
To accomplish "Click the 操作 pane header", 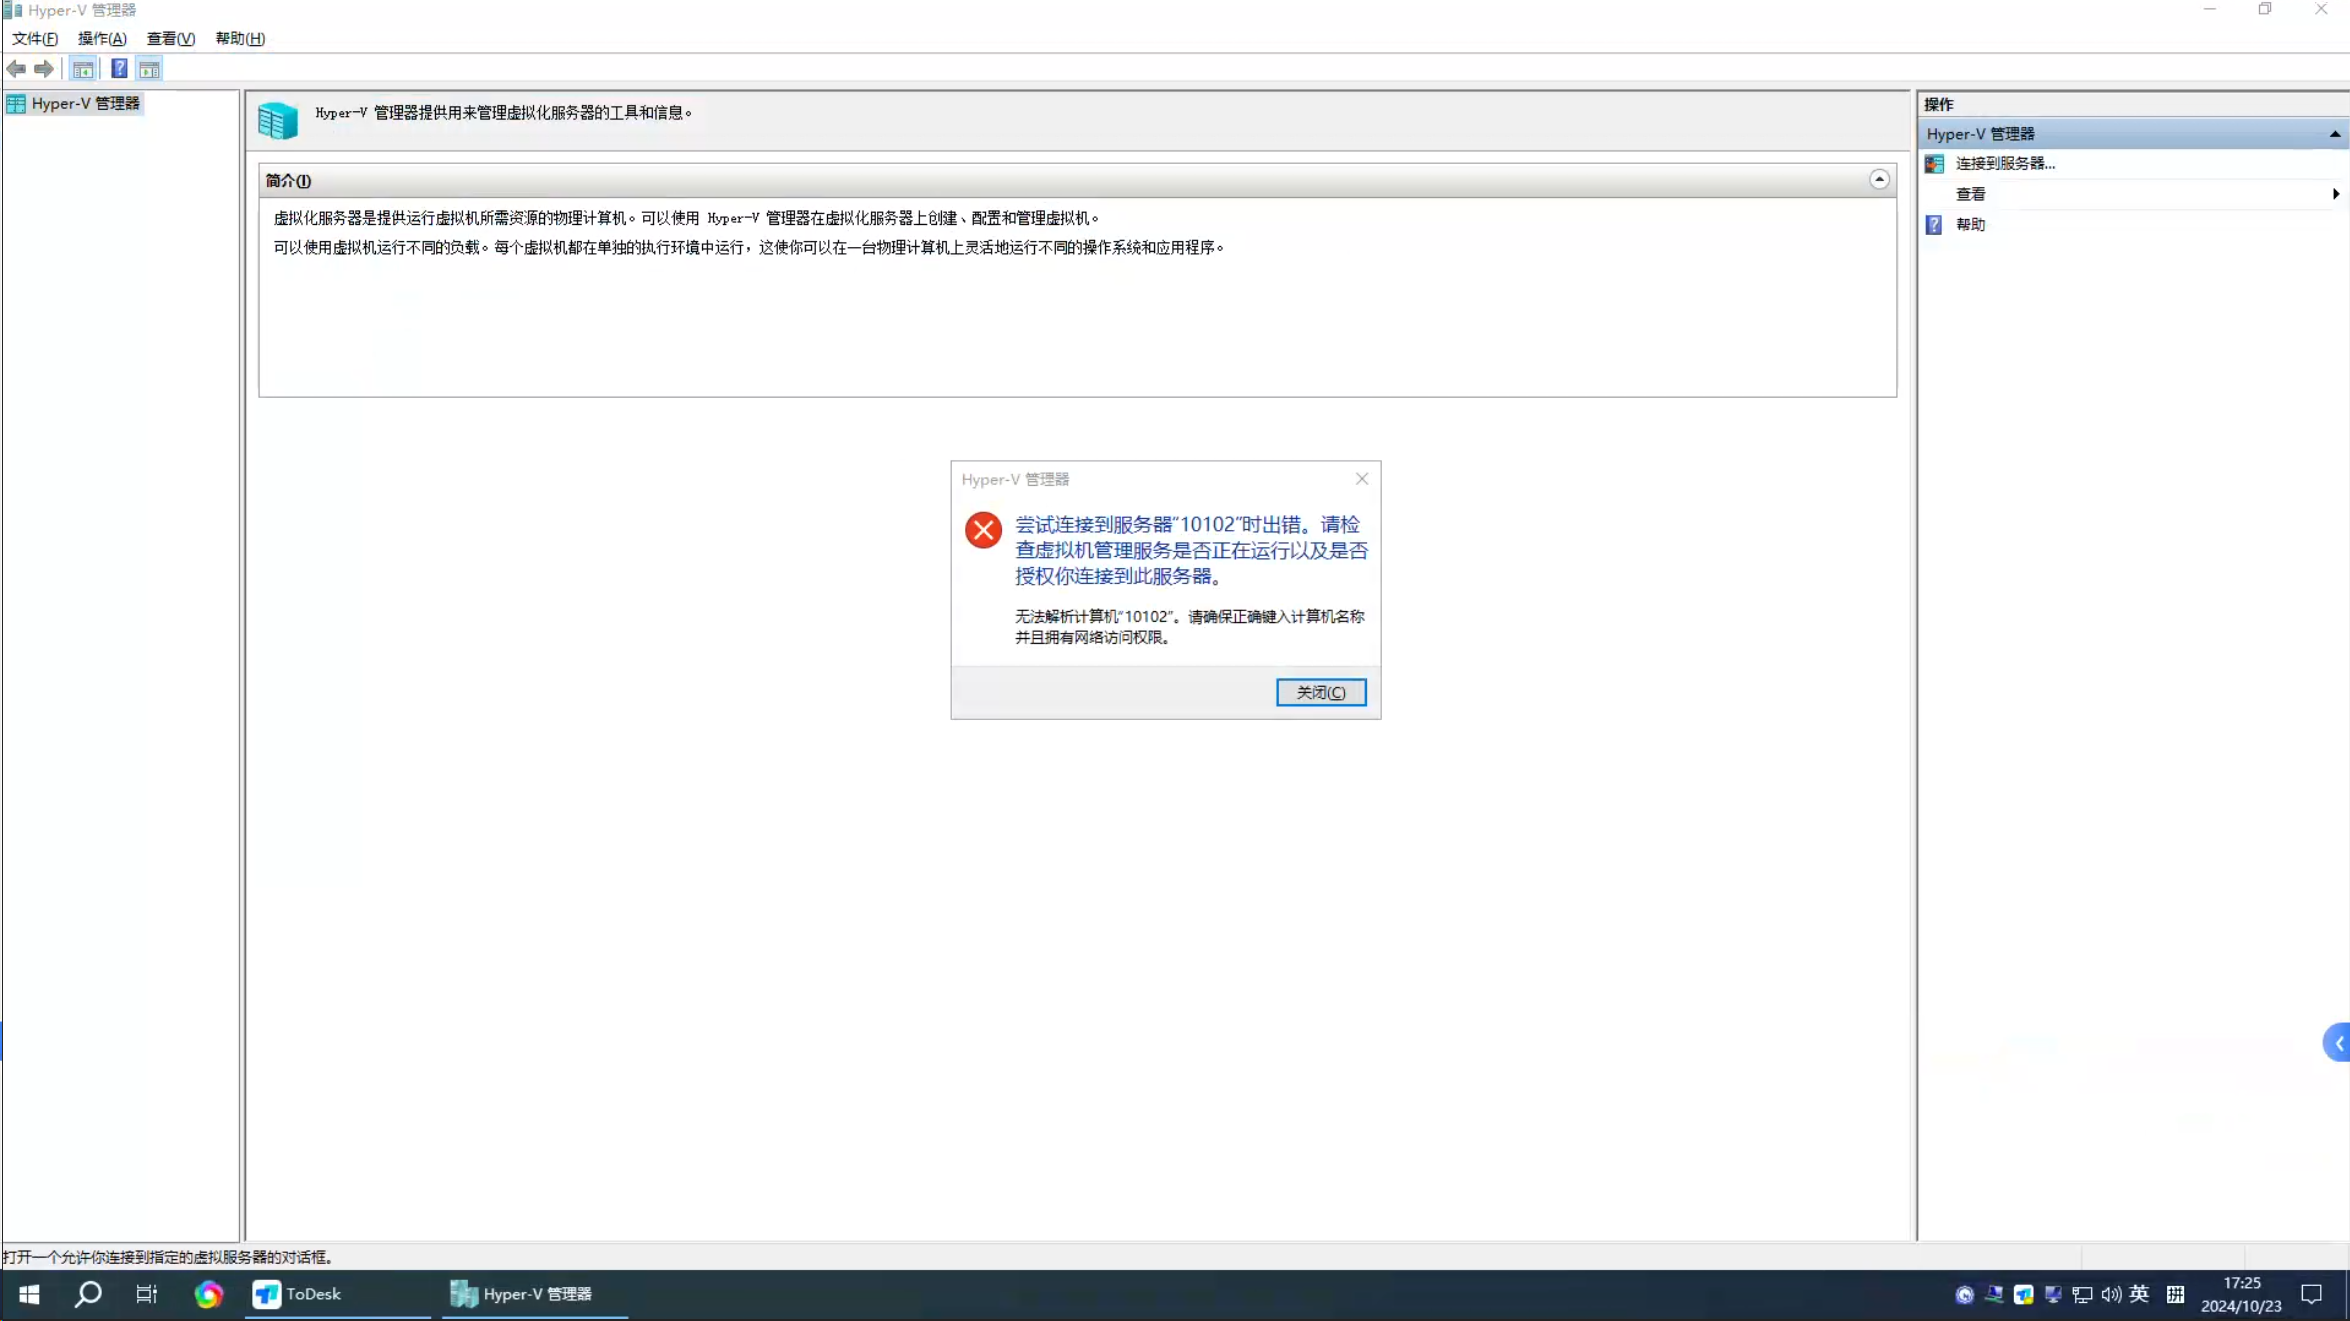I will pos(1938,104).
